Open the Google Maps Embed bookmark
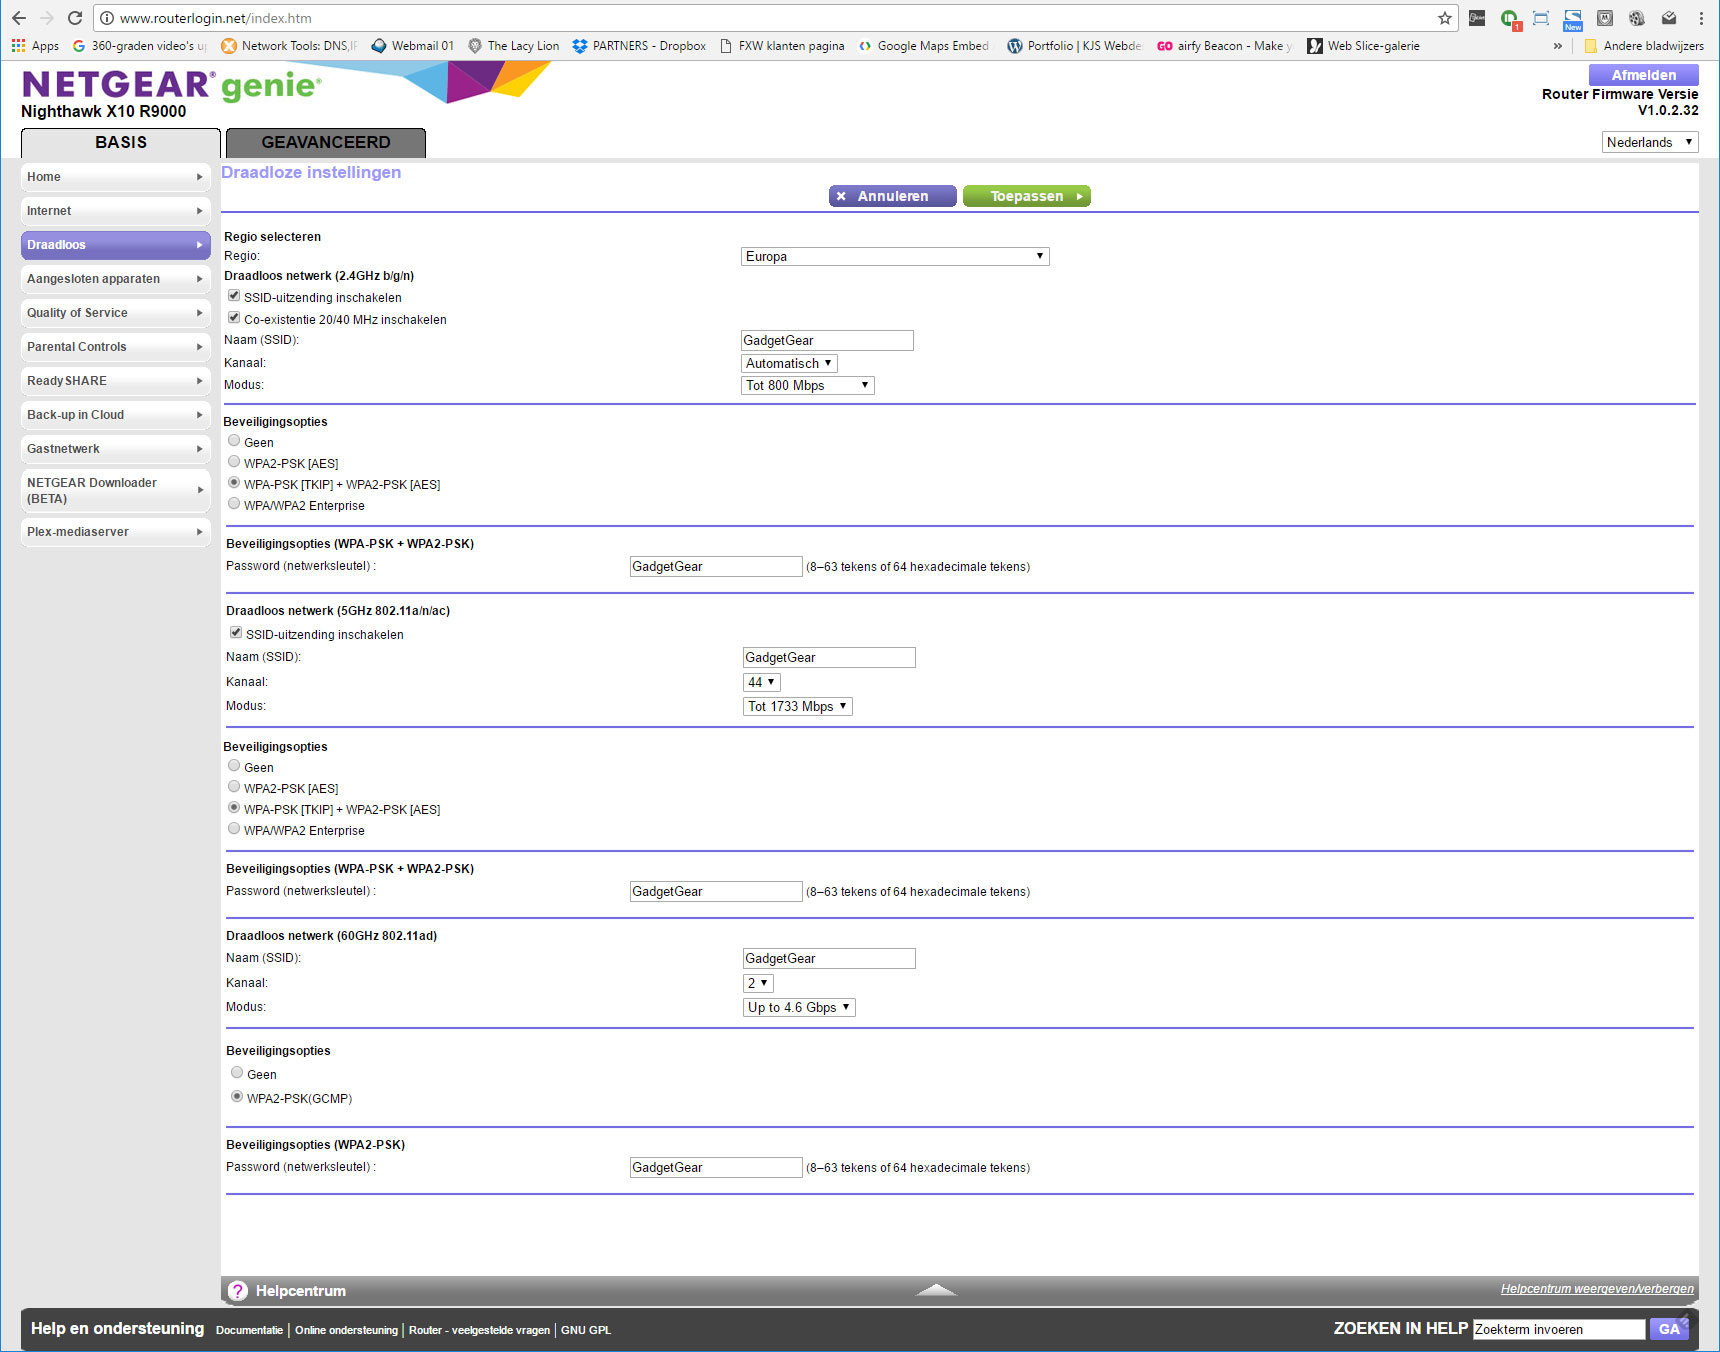The image size is (1720, 1352). coord(923,46)
